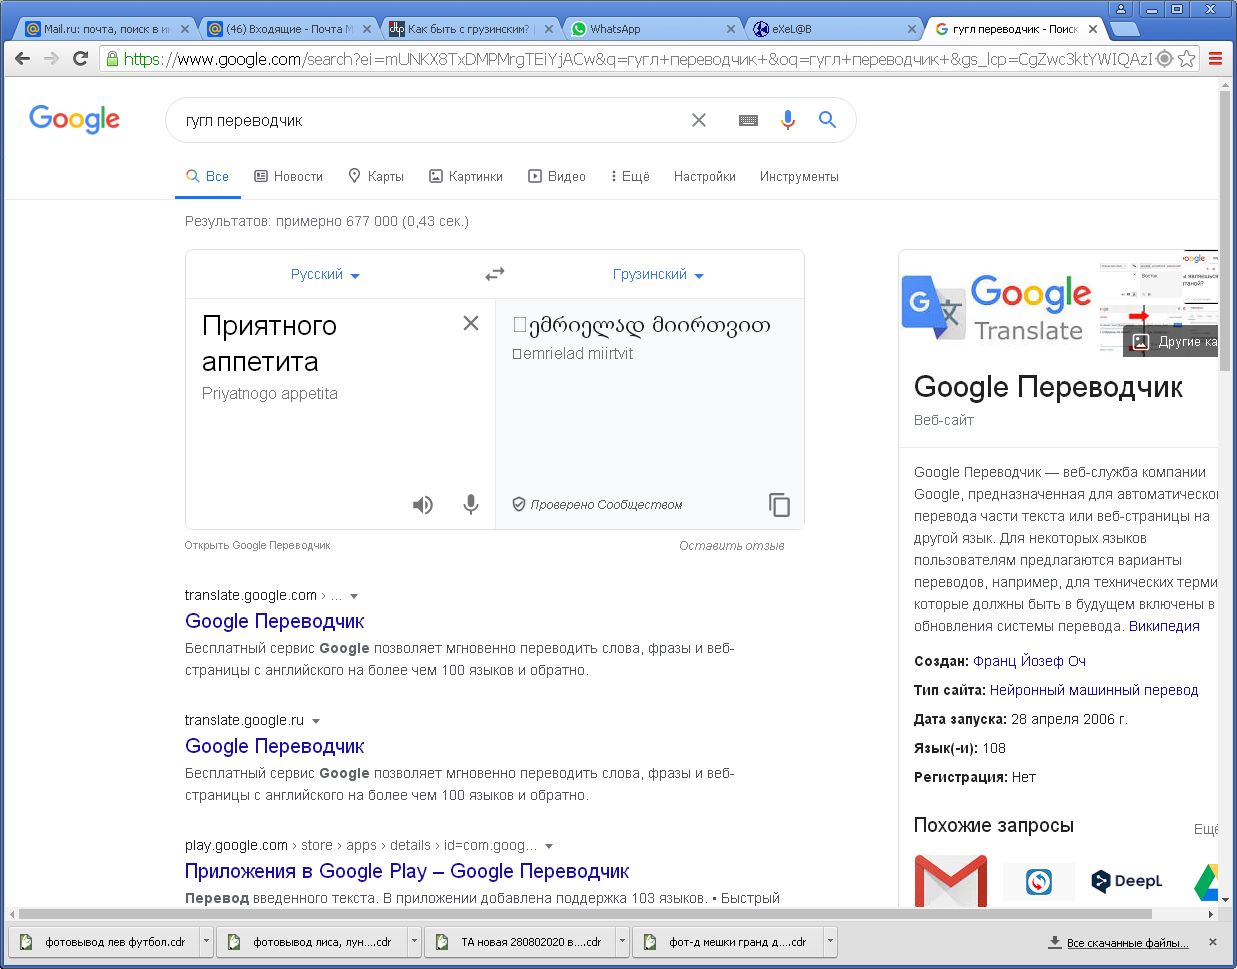Viewport: 1237px width, 969px height.
Task: Close the eXeL@B tab
Action: [x=912, y=29]
